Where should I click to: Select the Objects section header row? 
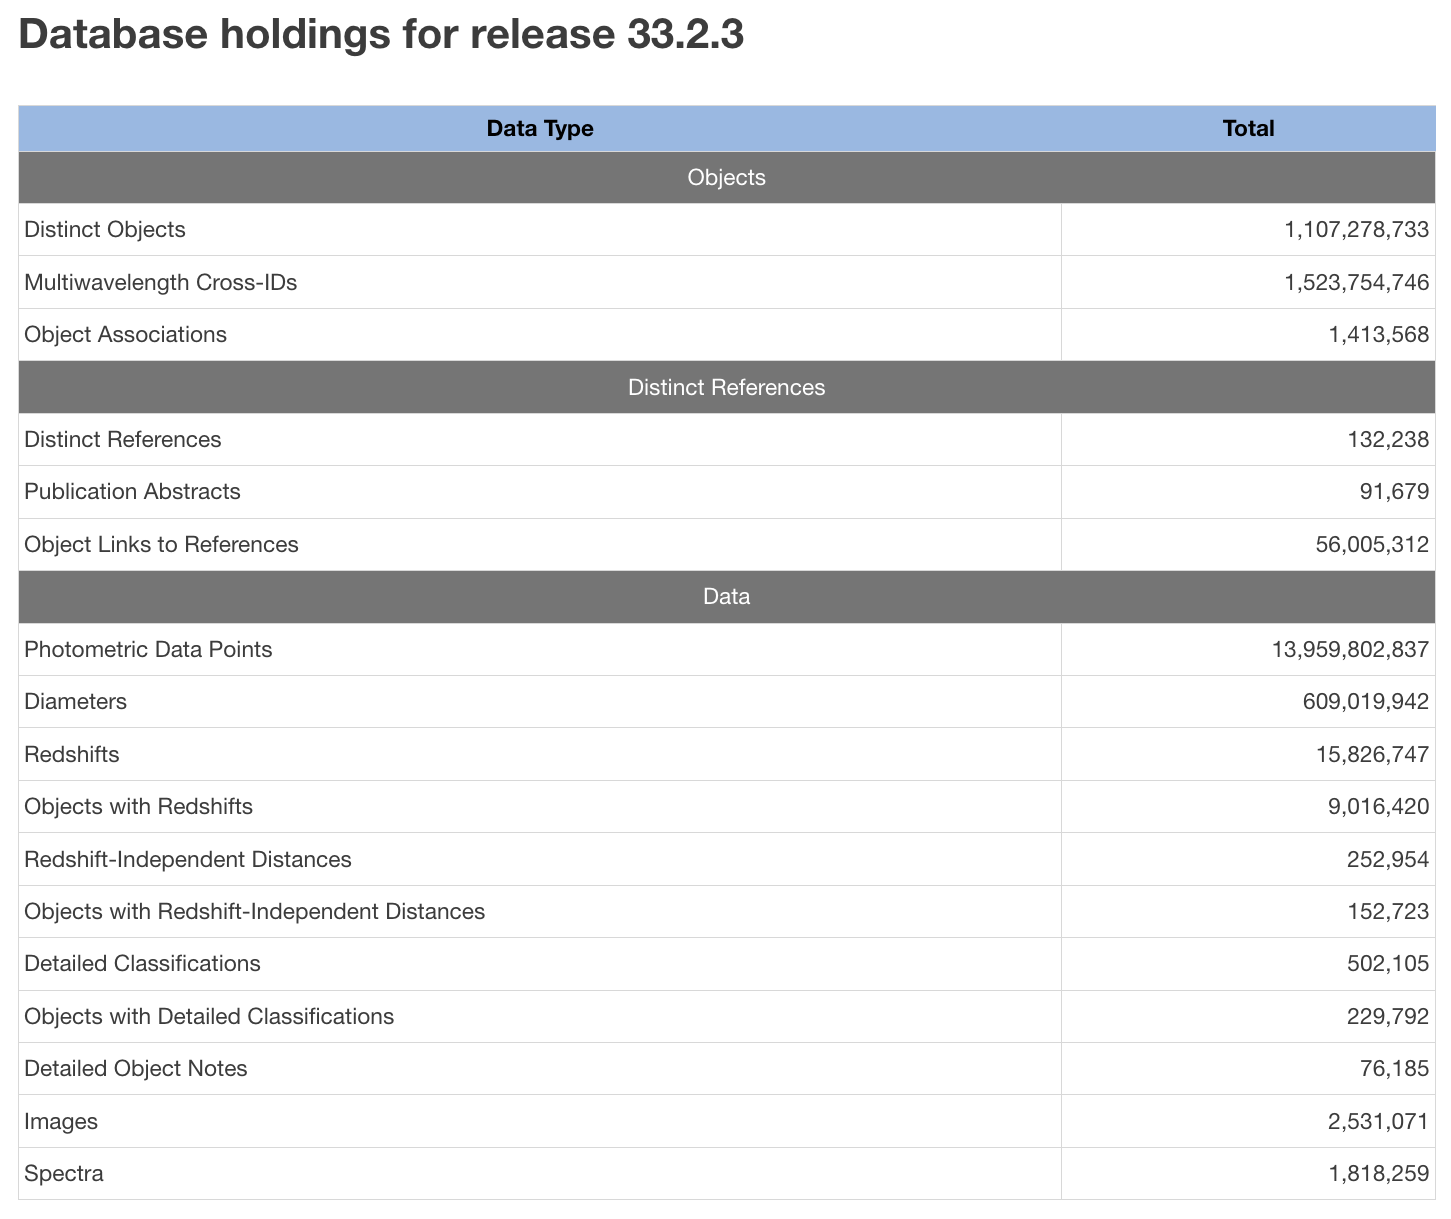726,178
